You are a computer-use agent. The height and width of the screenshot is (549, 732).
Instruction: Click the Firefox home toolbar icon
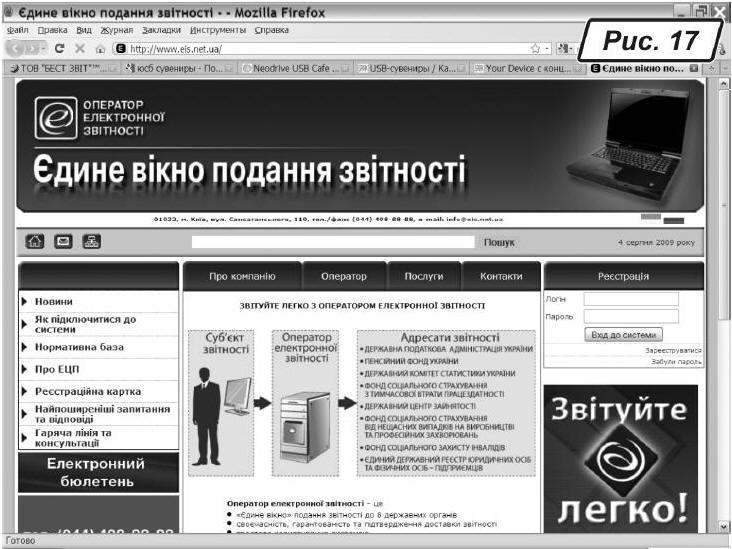click(99, 48)
